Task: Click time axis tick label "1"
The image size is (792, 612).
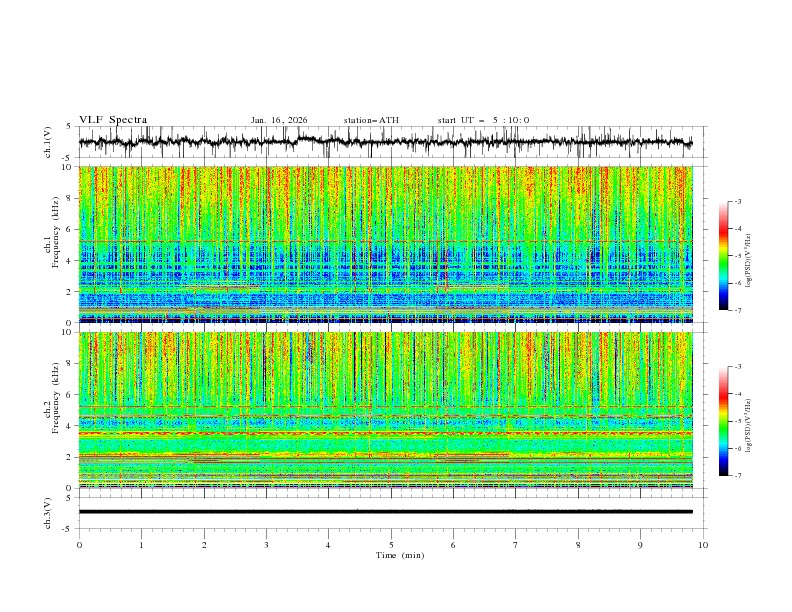Action: click(141, 545)
